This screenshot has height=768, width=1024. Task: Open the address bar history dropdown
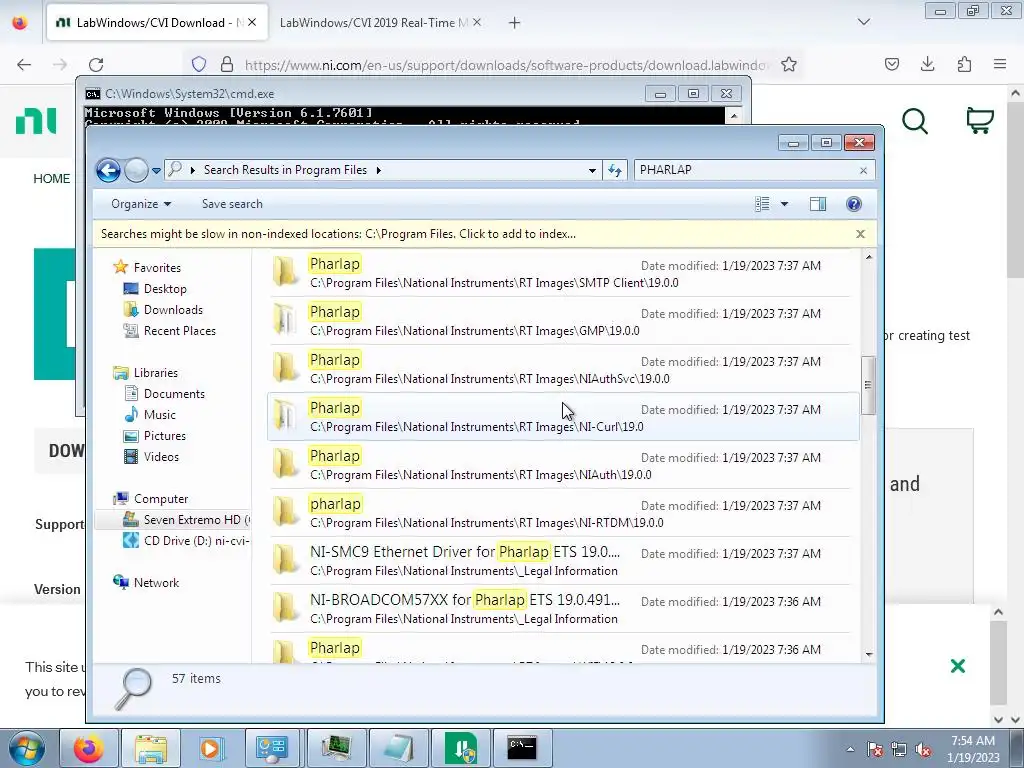pos(592,170)
